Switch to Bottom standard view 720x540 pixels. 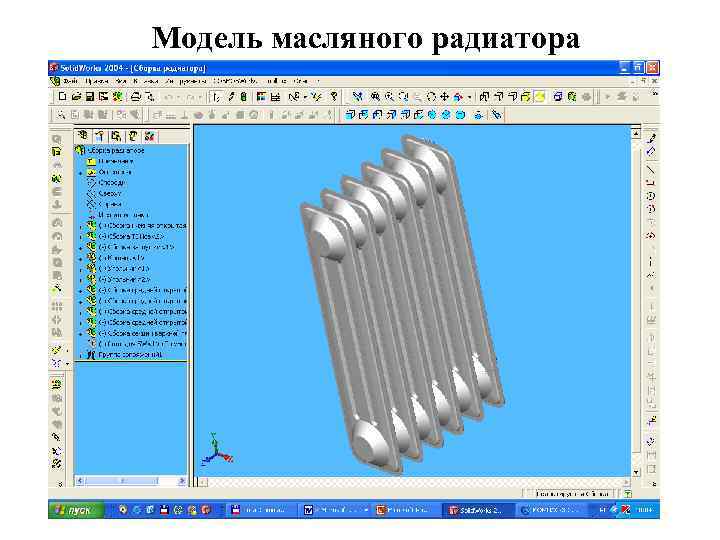pos(418,115)
